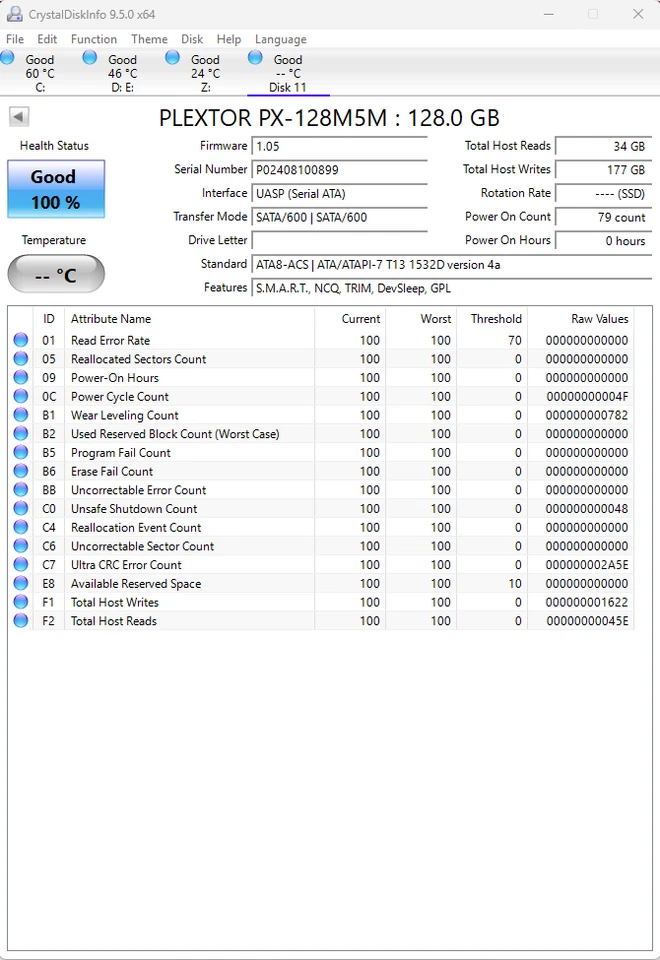Screen dimensions: 660x960
Task: Select the Disk 11 tab
Action: (x=288, y=73)
